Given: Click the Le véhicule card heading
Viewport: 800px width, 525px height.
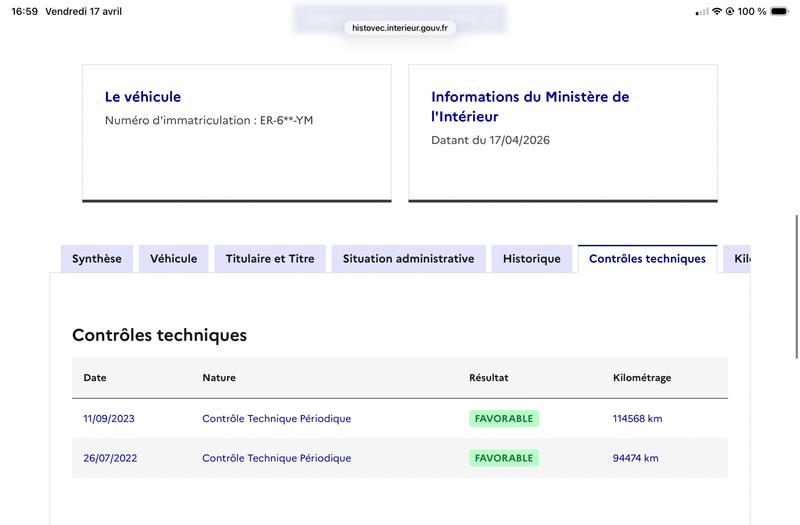Looking at the screenshot, I should pos(143,97).
